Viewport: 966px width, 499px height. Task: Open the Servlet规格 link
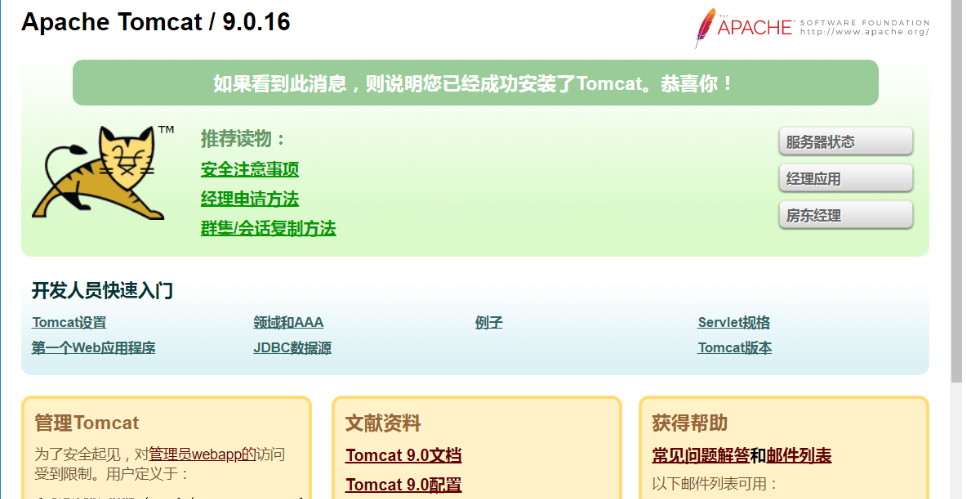click(734, 322)
